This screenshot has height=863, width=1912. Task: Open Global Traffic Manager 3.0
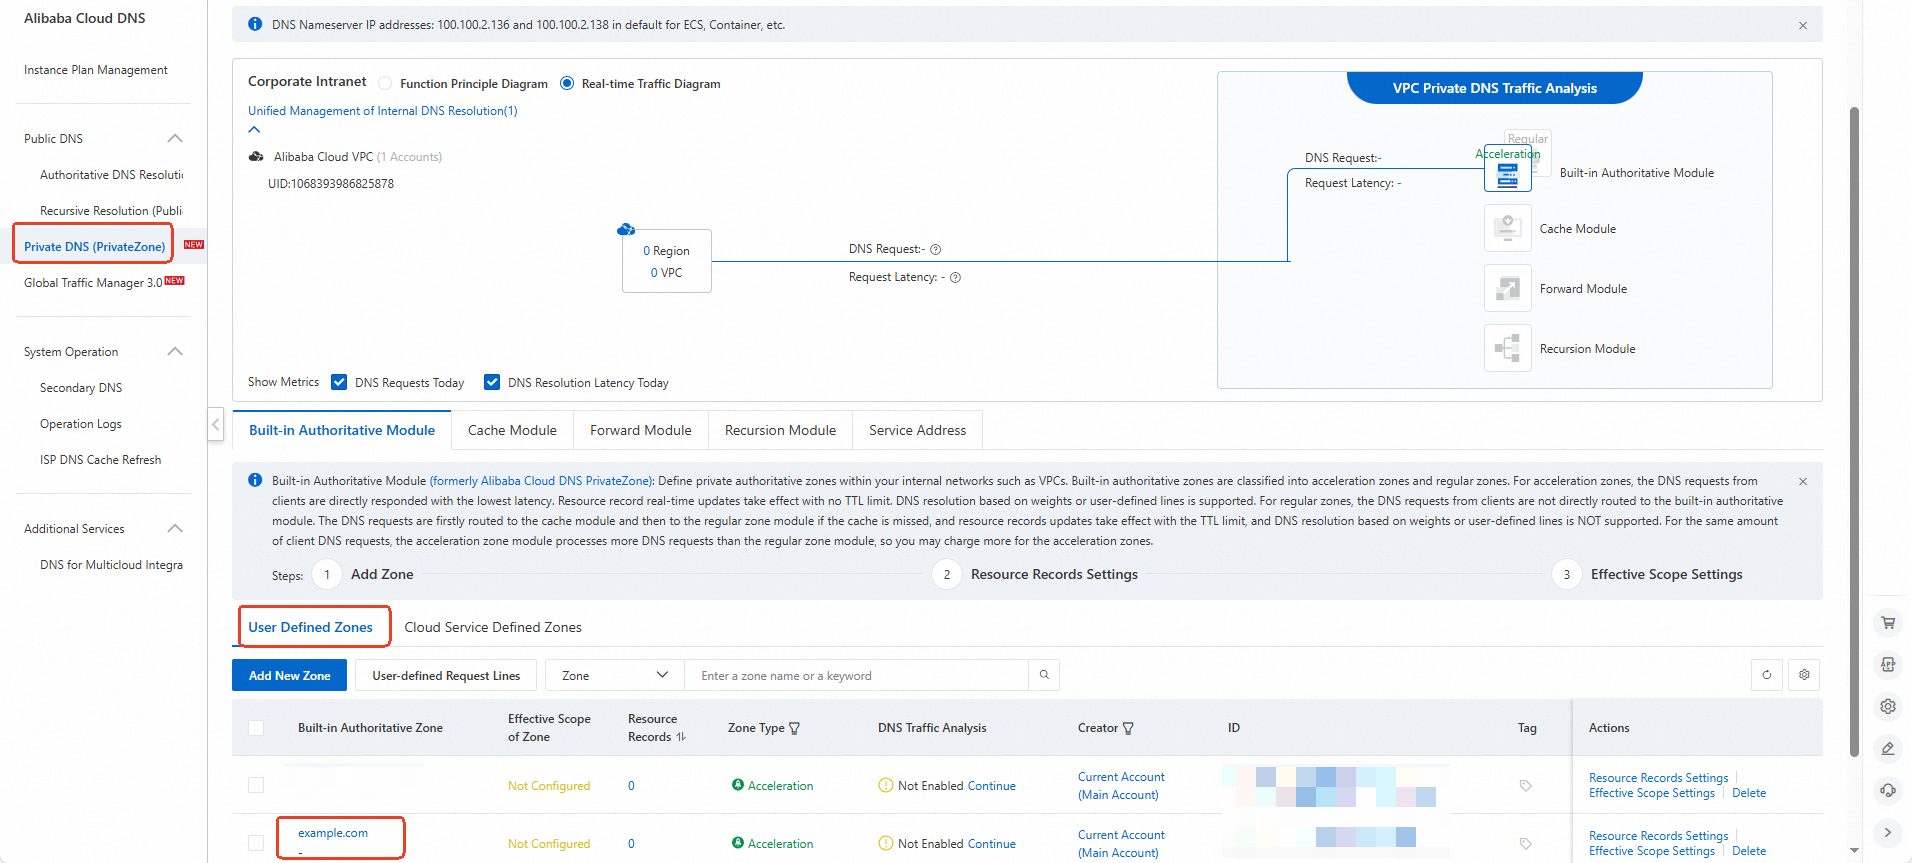93,283
